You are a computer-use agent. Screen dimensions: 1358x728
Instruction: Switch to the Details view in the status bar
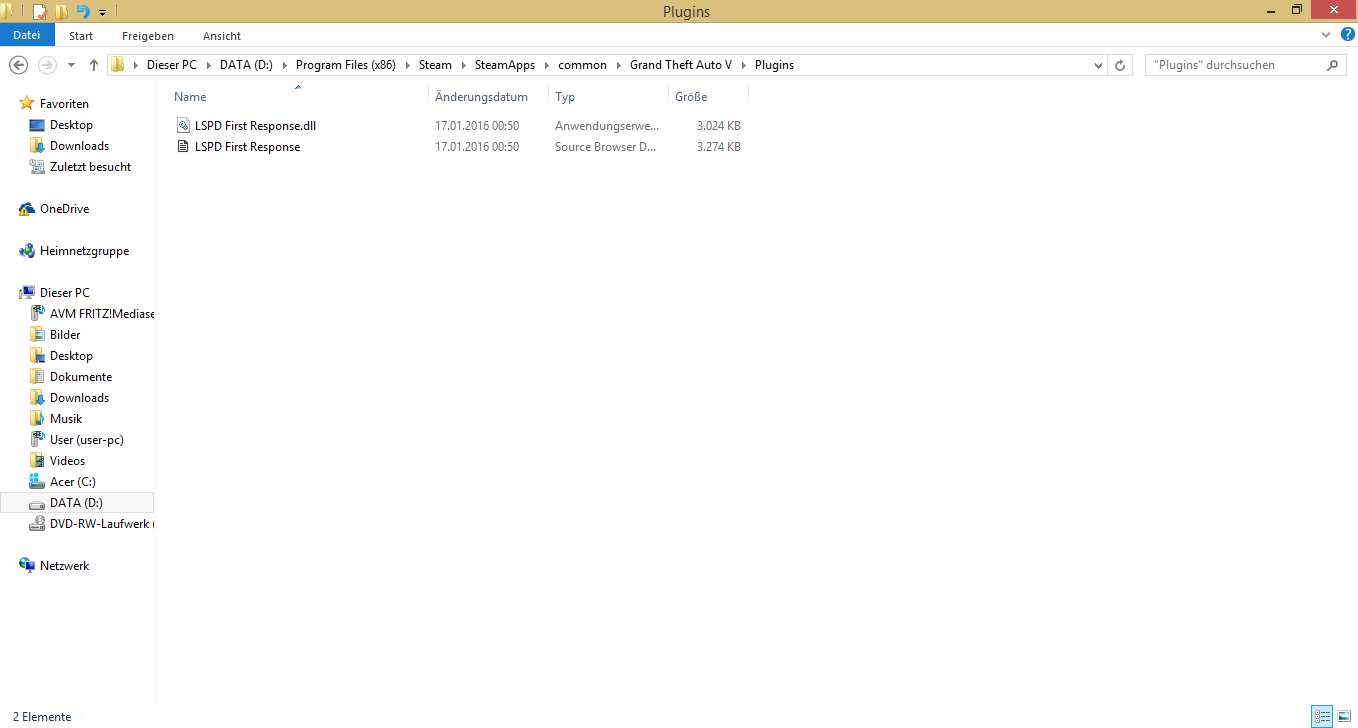(1322, 717)
